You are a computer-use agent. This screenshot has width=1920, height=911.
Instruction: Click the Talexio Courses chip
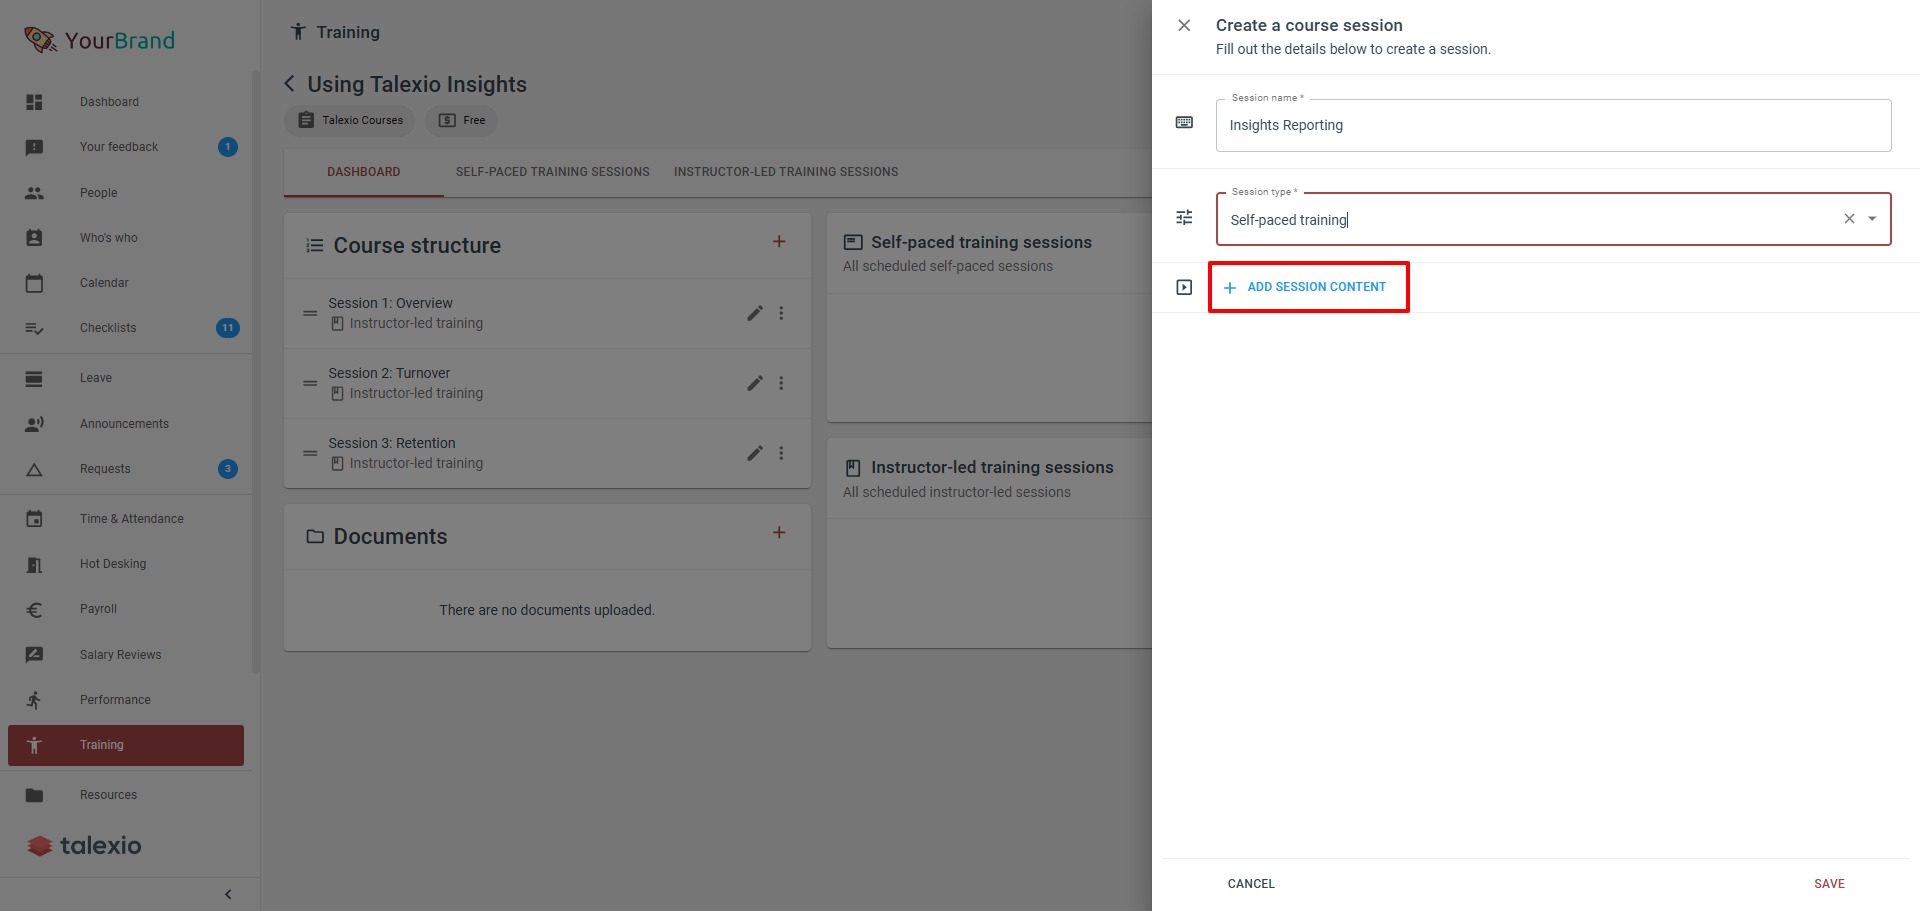tap(350, 121)
